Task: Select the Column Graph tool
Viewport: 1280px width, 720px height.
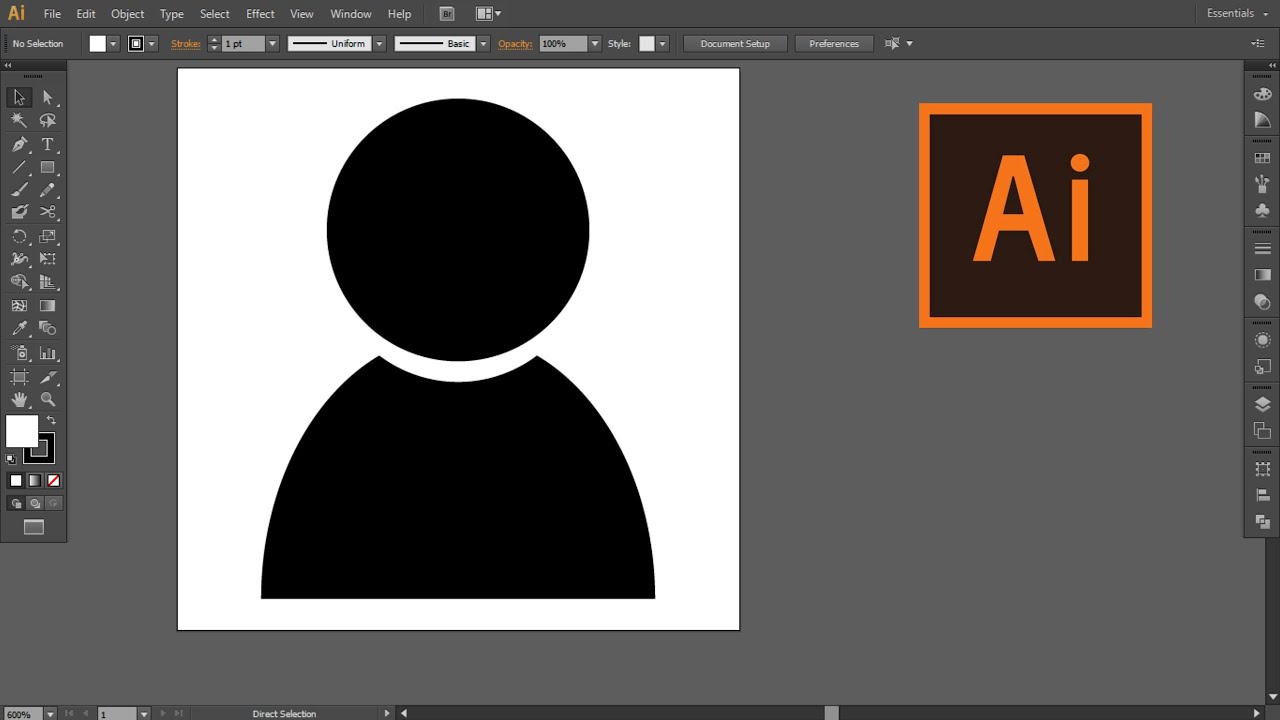Action: pyautogui.click(x=47, y=353)
